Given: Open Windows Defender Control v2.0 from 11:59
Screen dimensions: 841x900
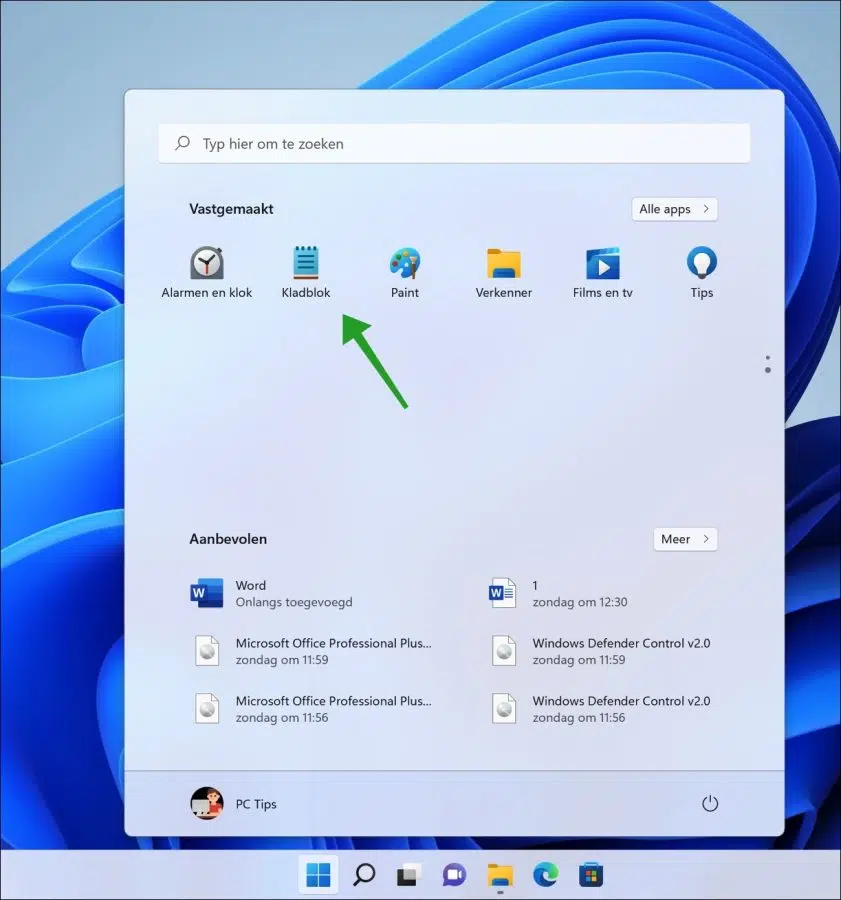Looking at the screenshot, I should [601, 651].
